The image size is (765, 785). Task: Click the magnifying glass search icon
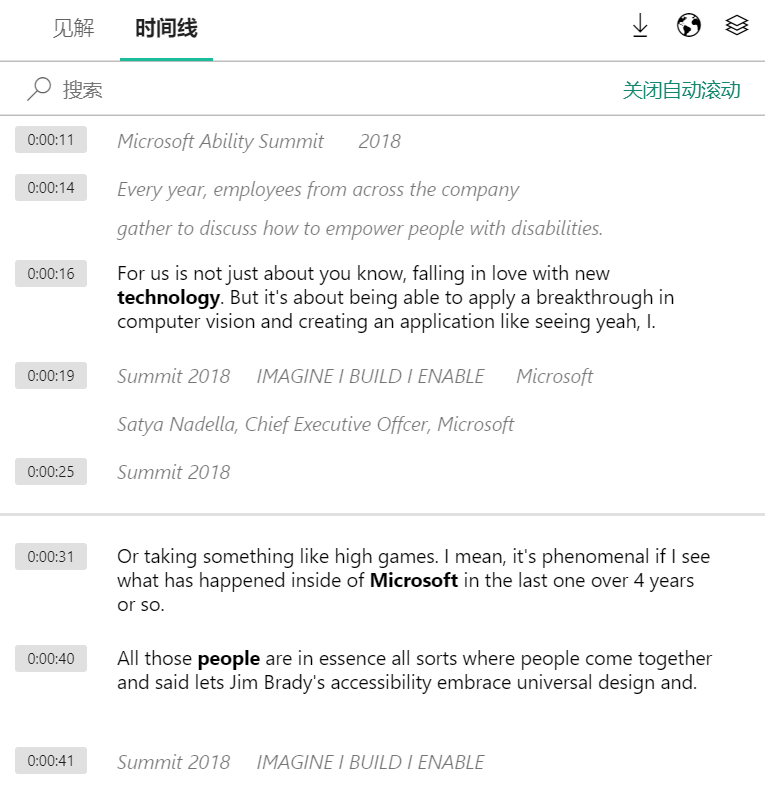(39, 89)
